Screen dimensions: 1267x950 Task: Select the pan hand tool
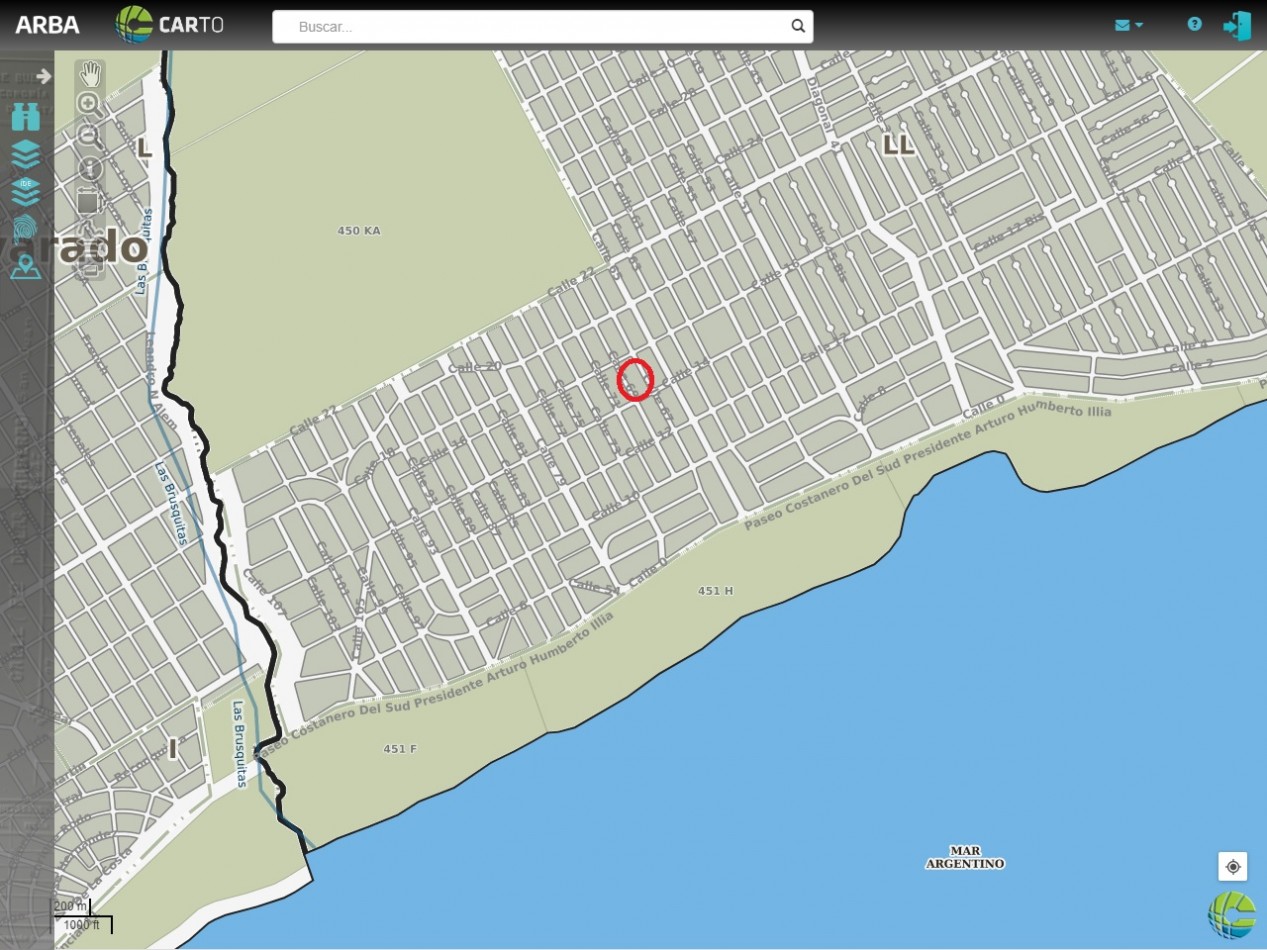click(90, 73)
